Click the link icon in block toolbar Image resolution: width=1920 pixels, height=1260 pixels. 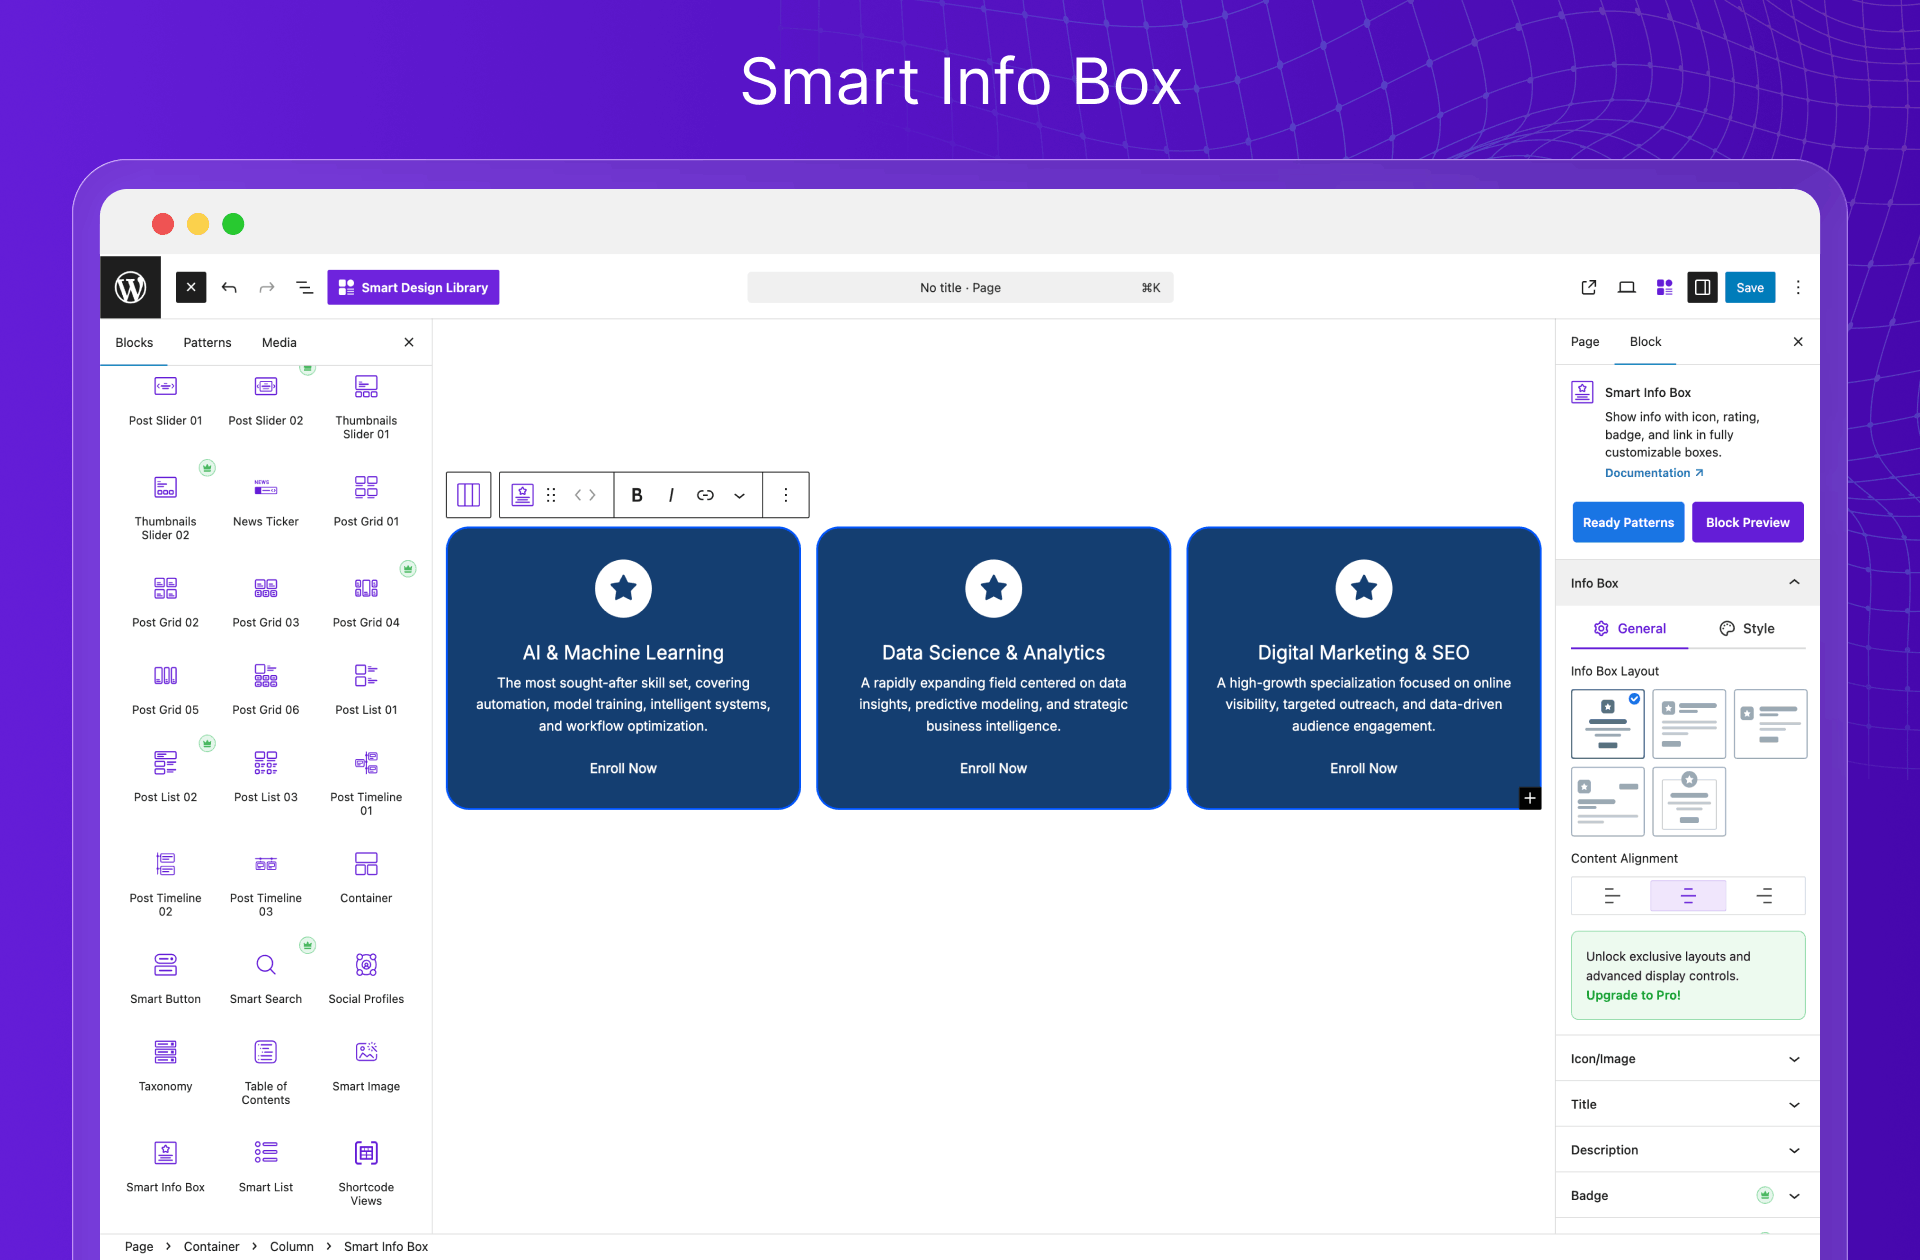[x=705, y=495]
